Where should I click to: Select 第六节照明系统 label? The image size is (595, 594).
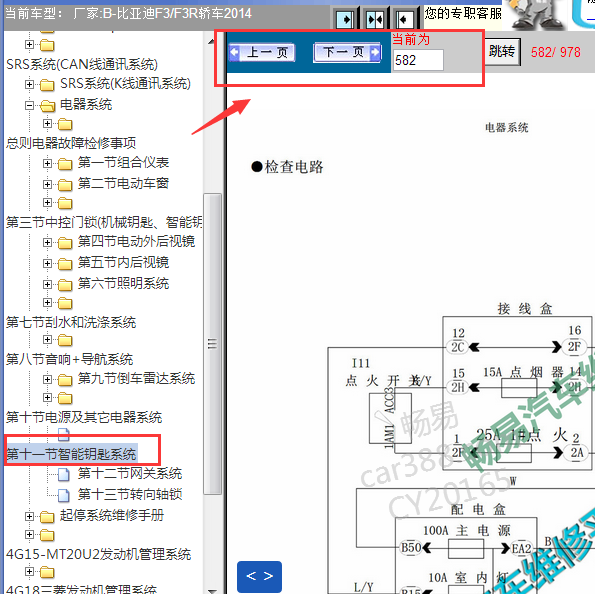click(123, 284)
